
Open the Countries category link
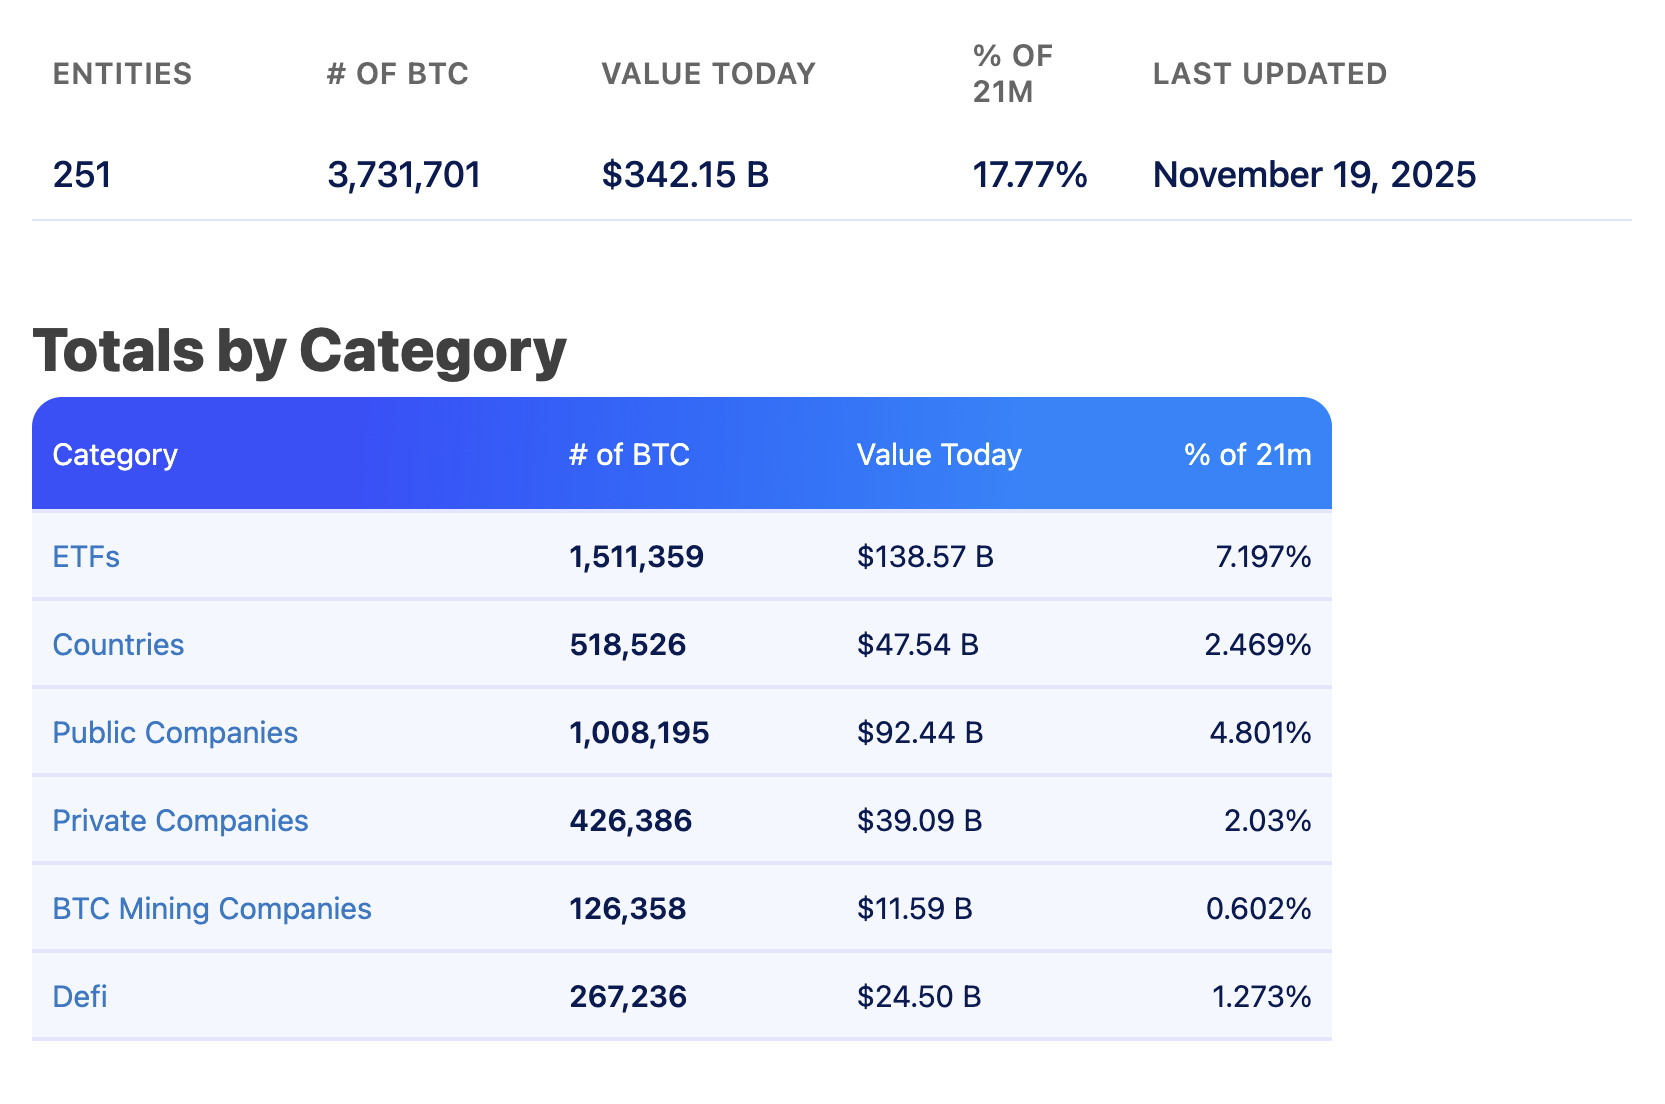click(x=118, y=645)
